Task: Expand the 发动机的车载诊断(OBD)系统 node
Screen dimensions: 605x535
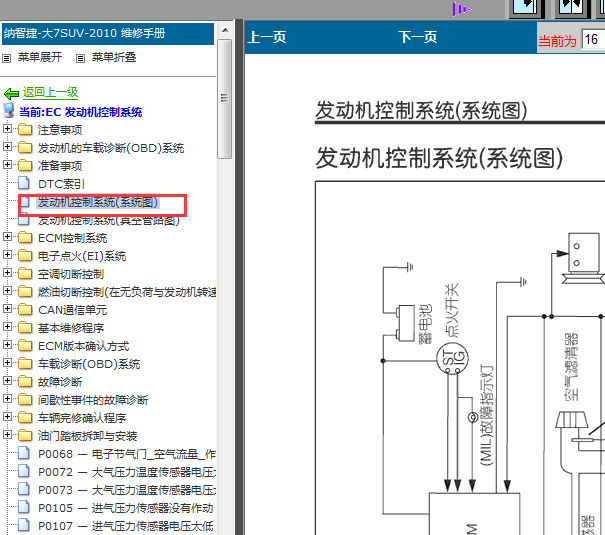Action: [7, 147]
